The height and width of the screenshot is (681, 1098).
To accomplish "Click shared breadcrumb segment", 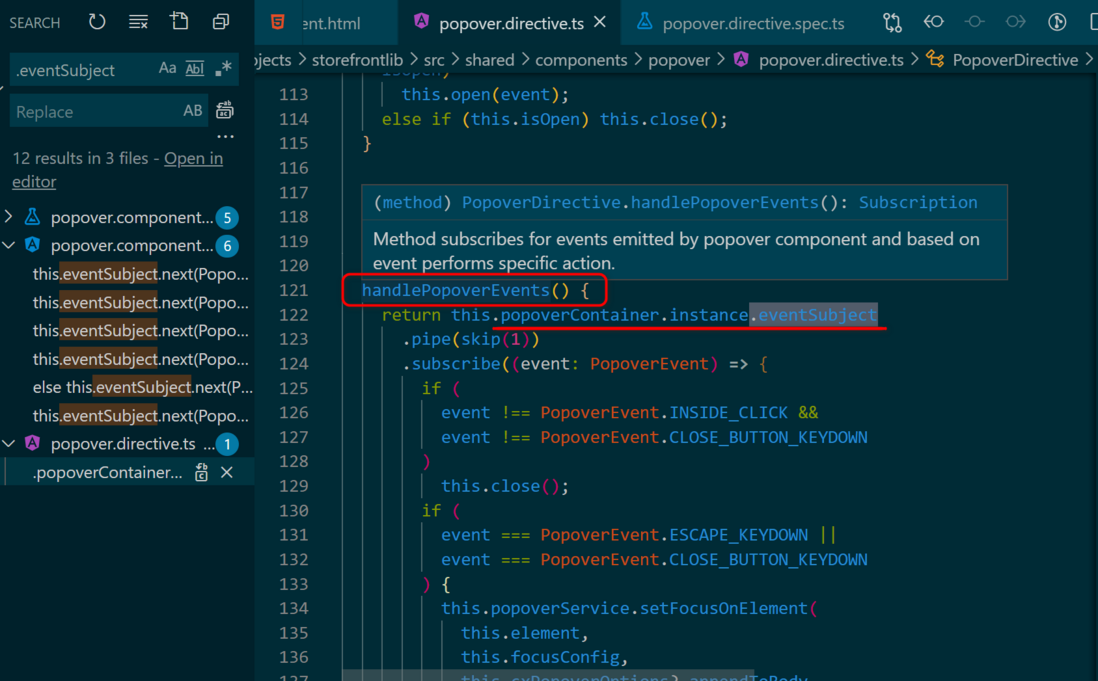I will pos(489,60).
